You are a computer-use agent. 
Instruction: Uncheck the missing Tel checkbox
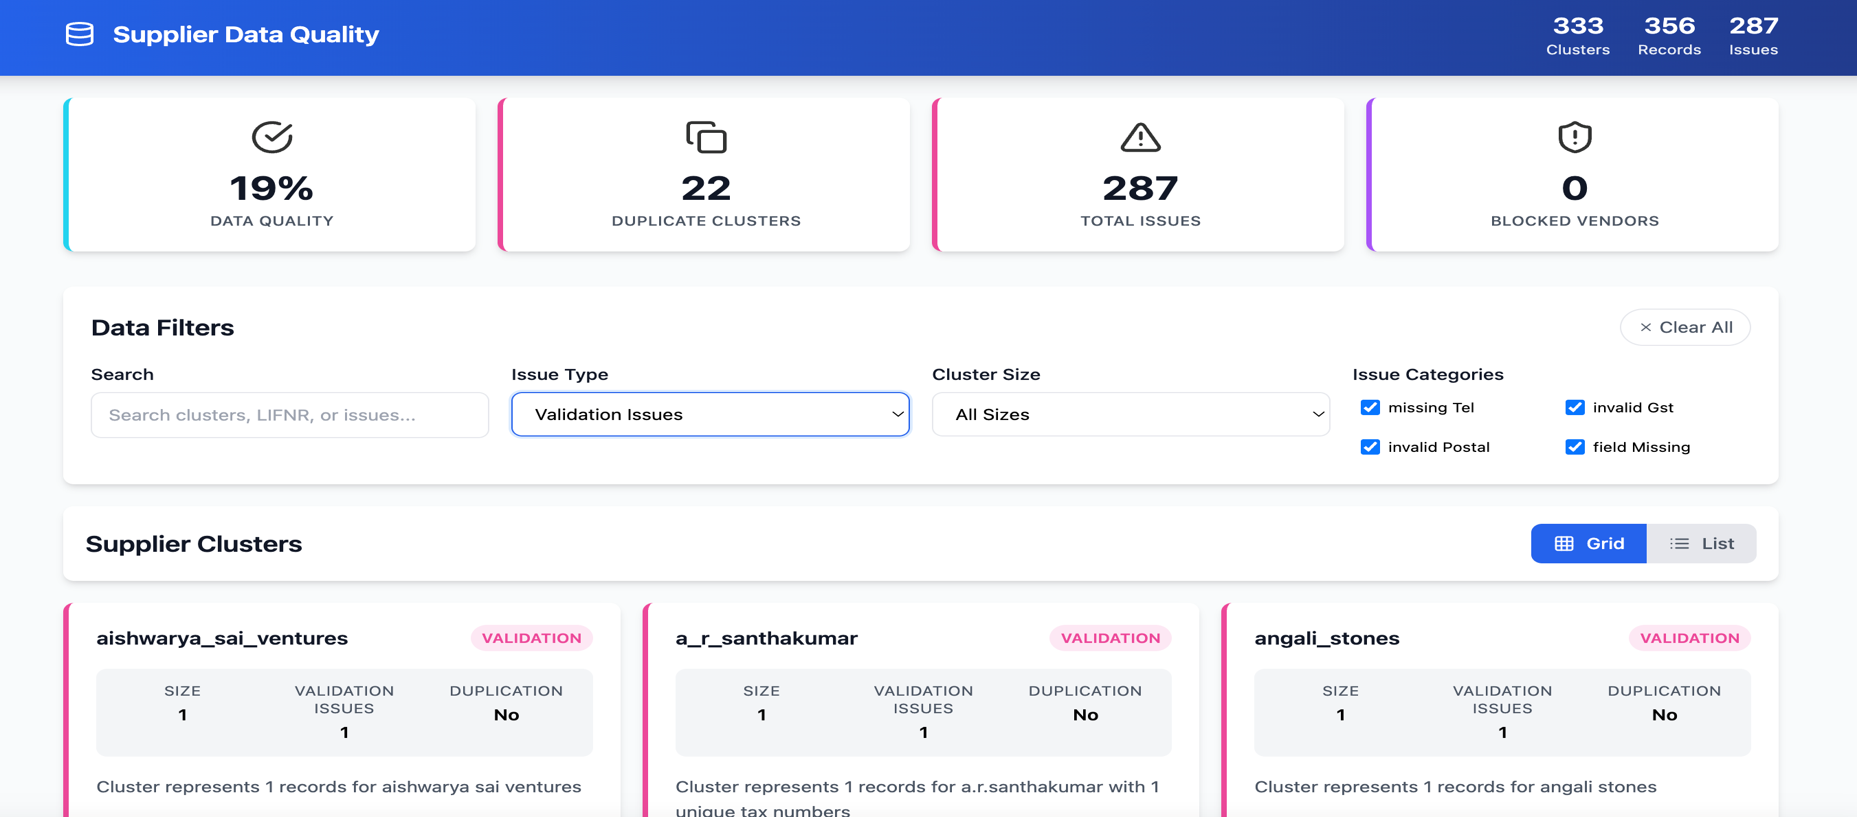pos(1370,408)
